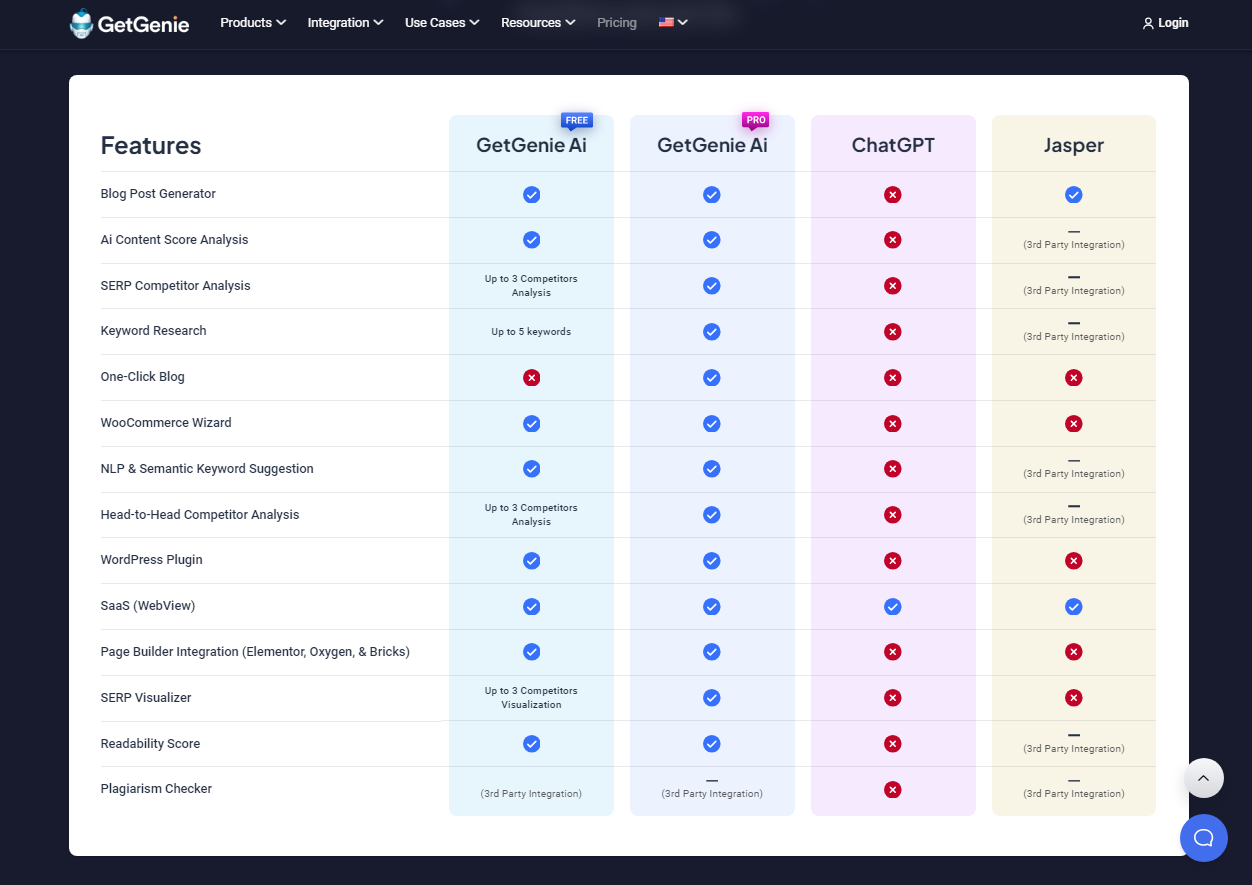The width and height of the screenshot is (1252, 885).
Task: Click the One-Click Blog feature label
Action: 142,377
